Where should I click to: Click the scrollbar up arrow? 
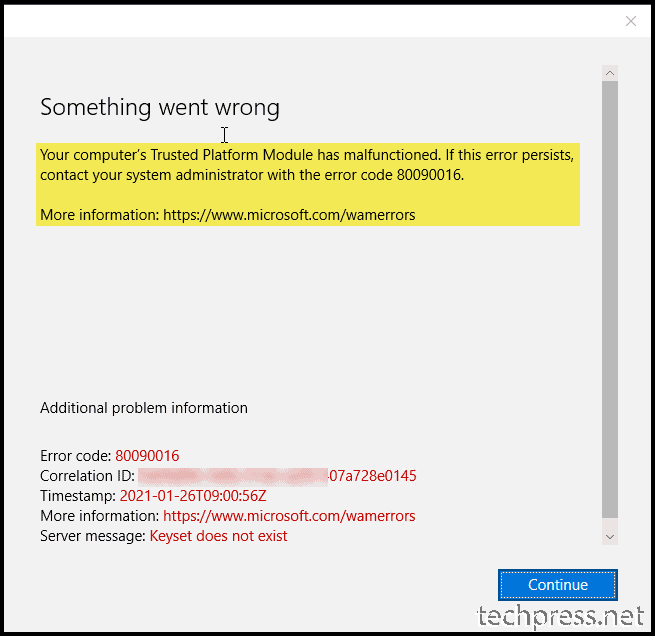[x=609, y=73]
